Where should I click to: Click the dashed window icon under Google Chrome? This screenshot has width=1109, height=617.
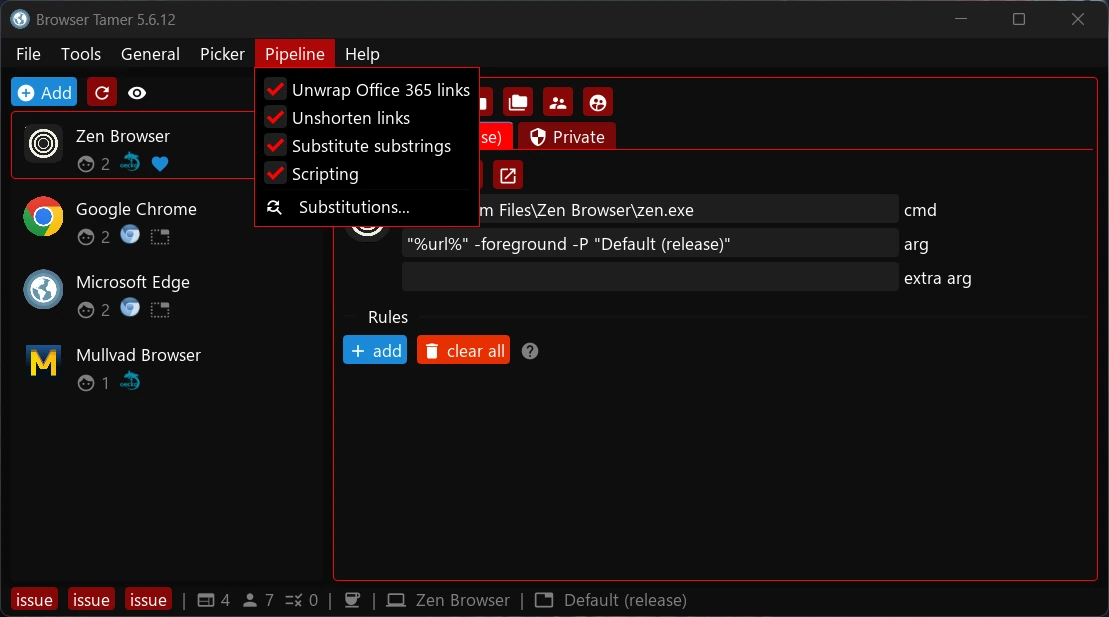pos(161,237)
